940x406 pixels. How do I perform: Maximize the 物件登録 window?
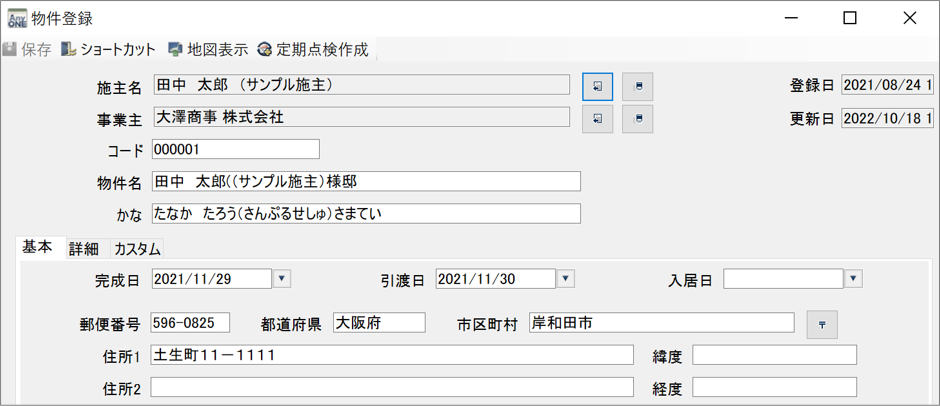(x=849, y=18)
